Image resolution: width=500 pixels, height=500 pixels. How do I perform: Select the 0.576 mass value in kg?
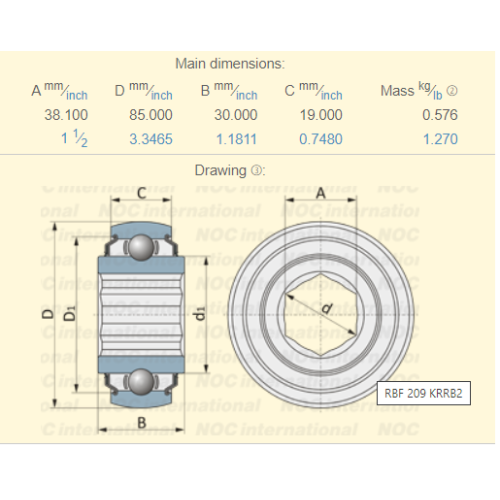click(x=440, y=115)
